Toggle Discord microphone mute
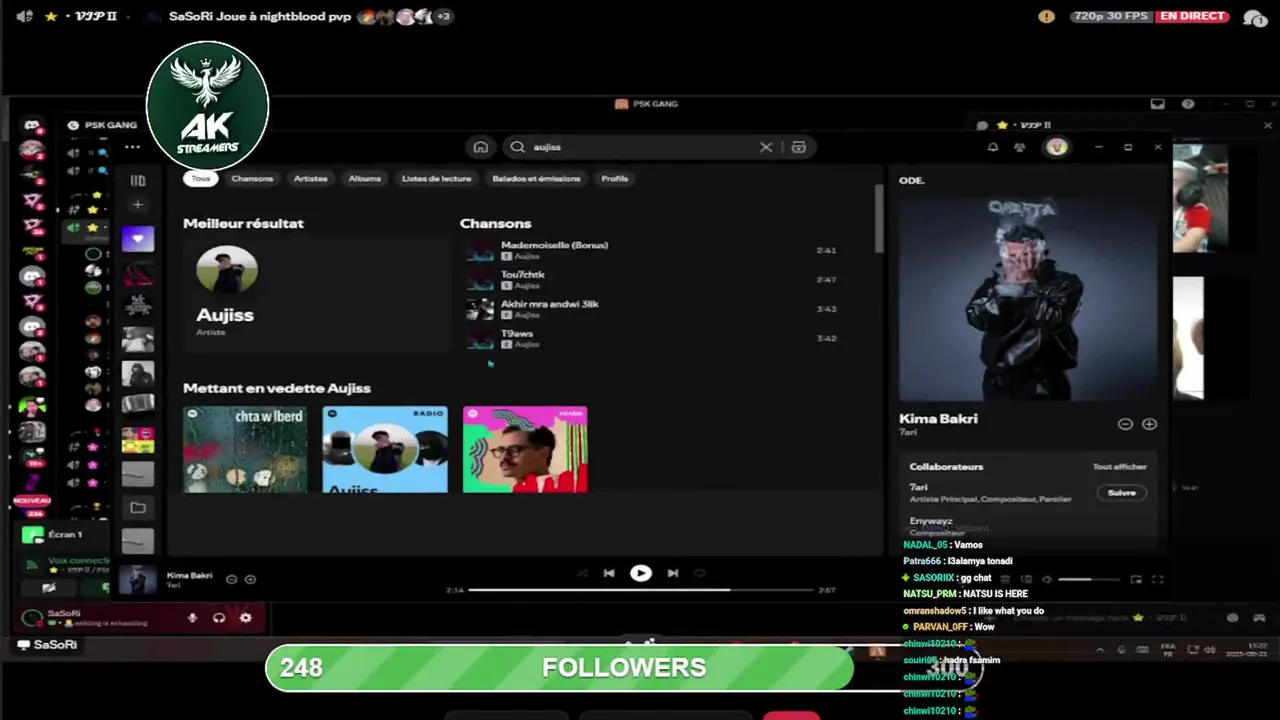Screen dimensions: 1280x720 (x=192, y=618)
